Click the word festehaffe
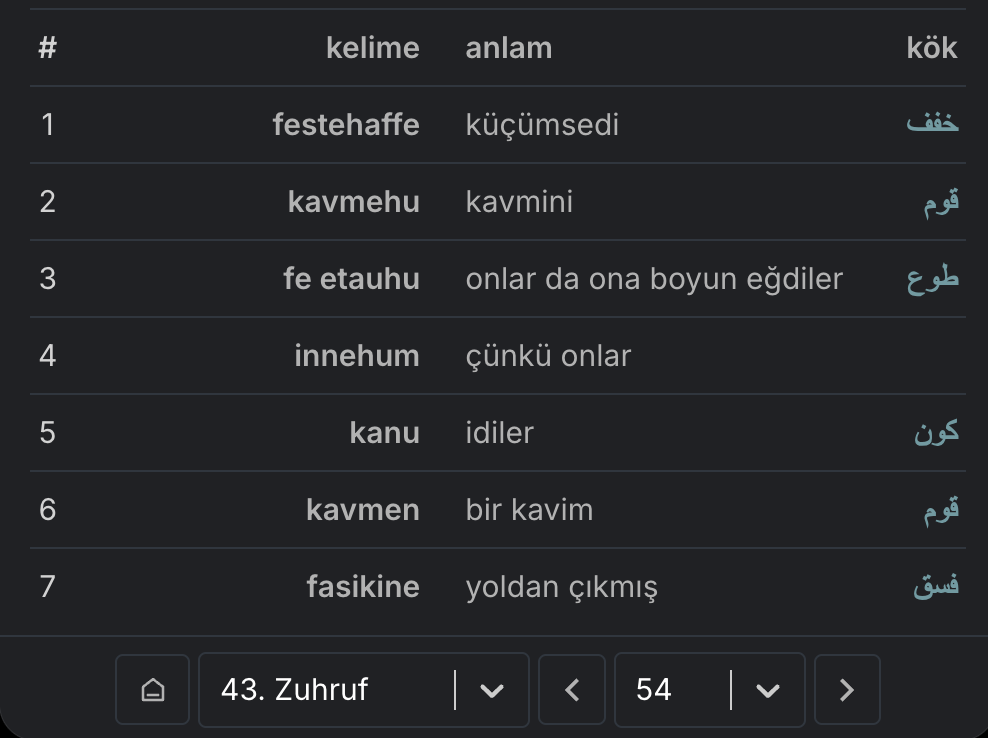This screenshot has width=988, height=738. [x=346, y=125]
